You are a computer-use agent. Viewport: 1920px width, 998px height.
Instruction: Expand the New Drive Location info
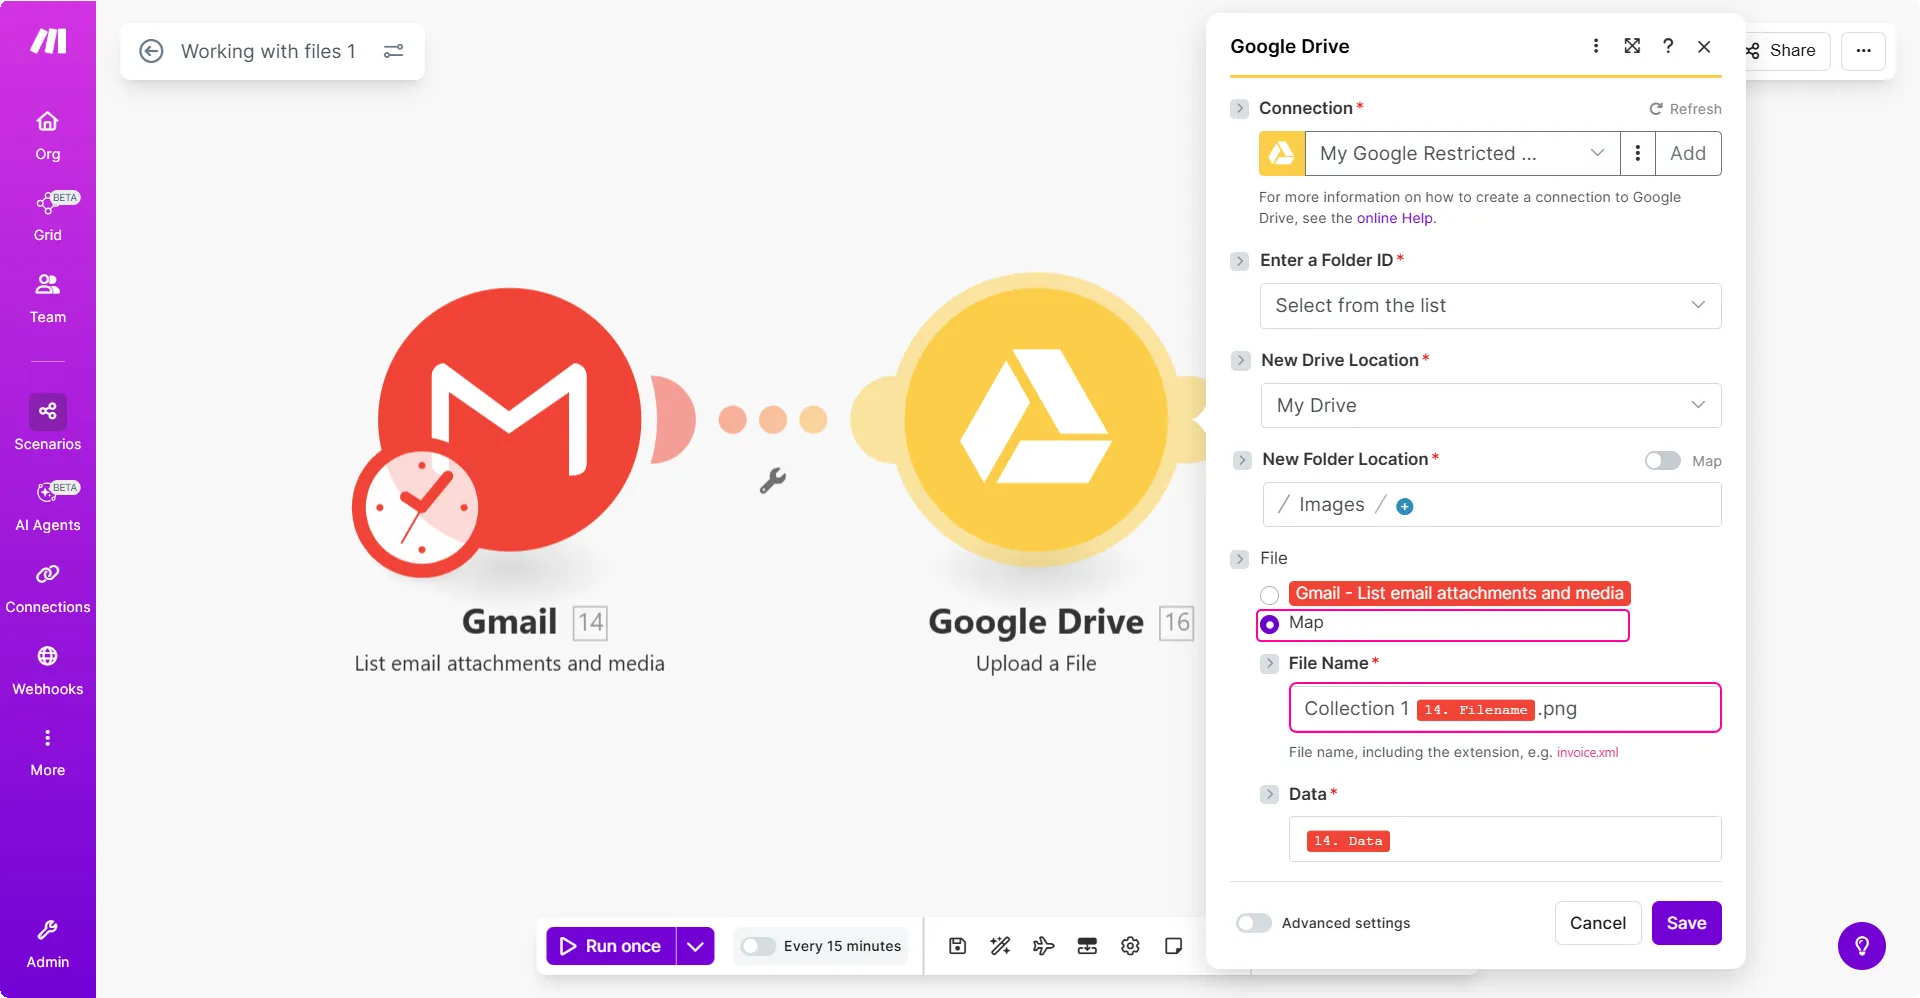1241,360
